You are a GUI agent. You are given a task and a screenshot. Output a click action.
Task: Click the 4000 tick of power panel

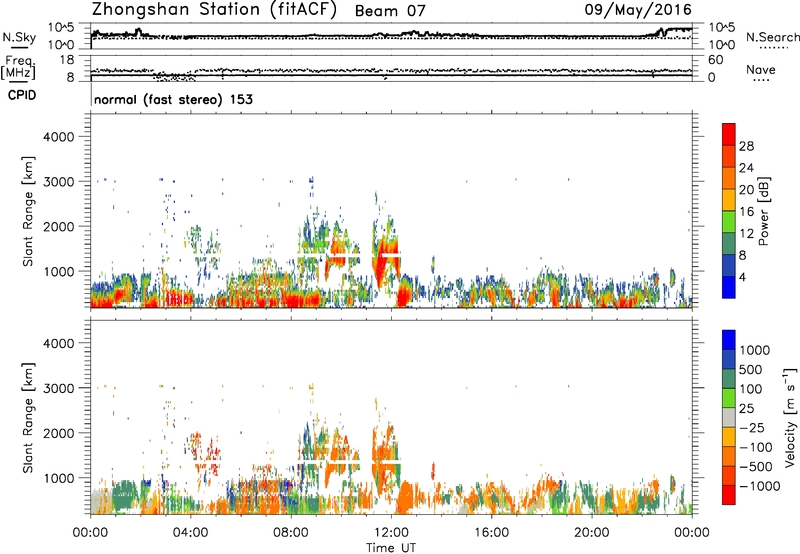[x=59, y=137]
